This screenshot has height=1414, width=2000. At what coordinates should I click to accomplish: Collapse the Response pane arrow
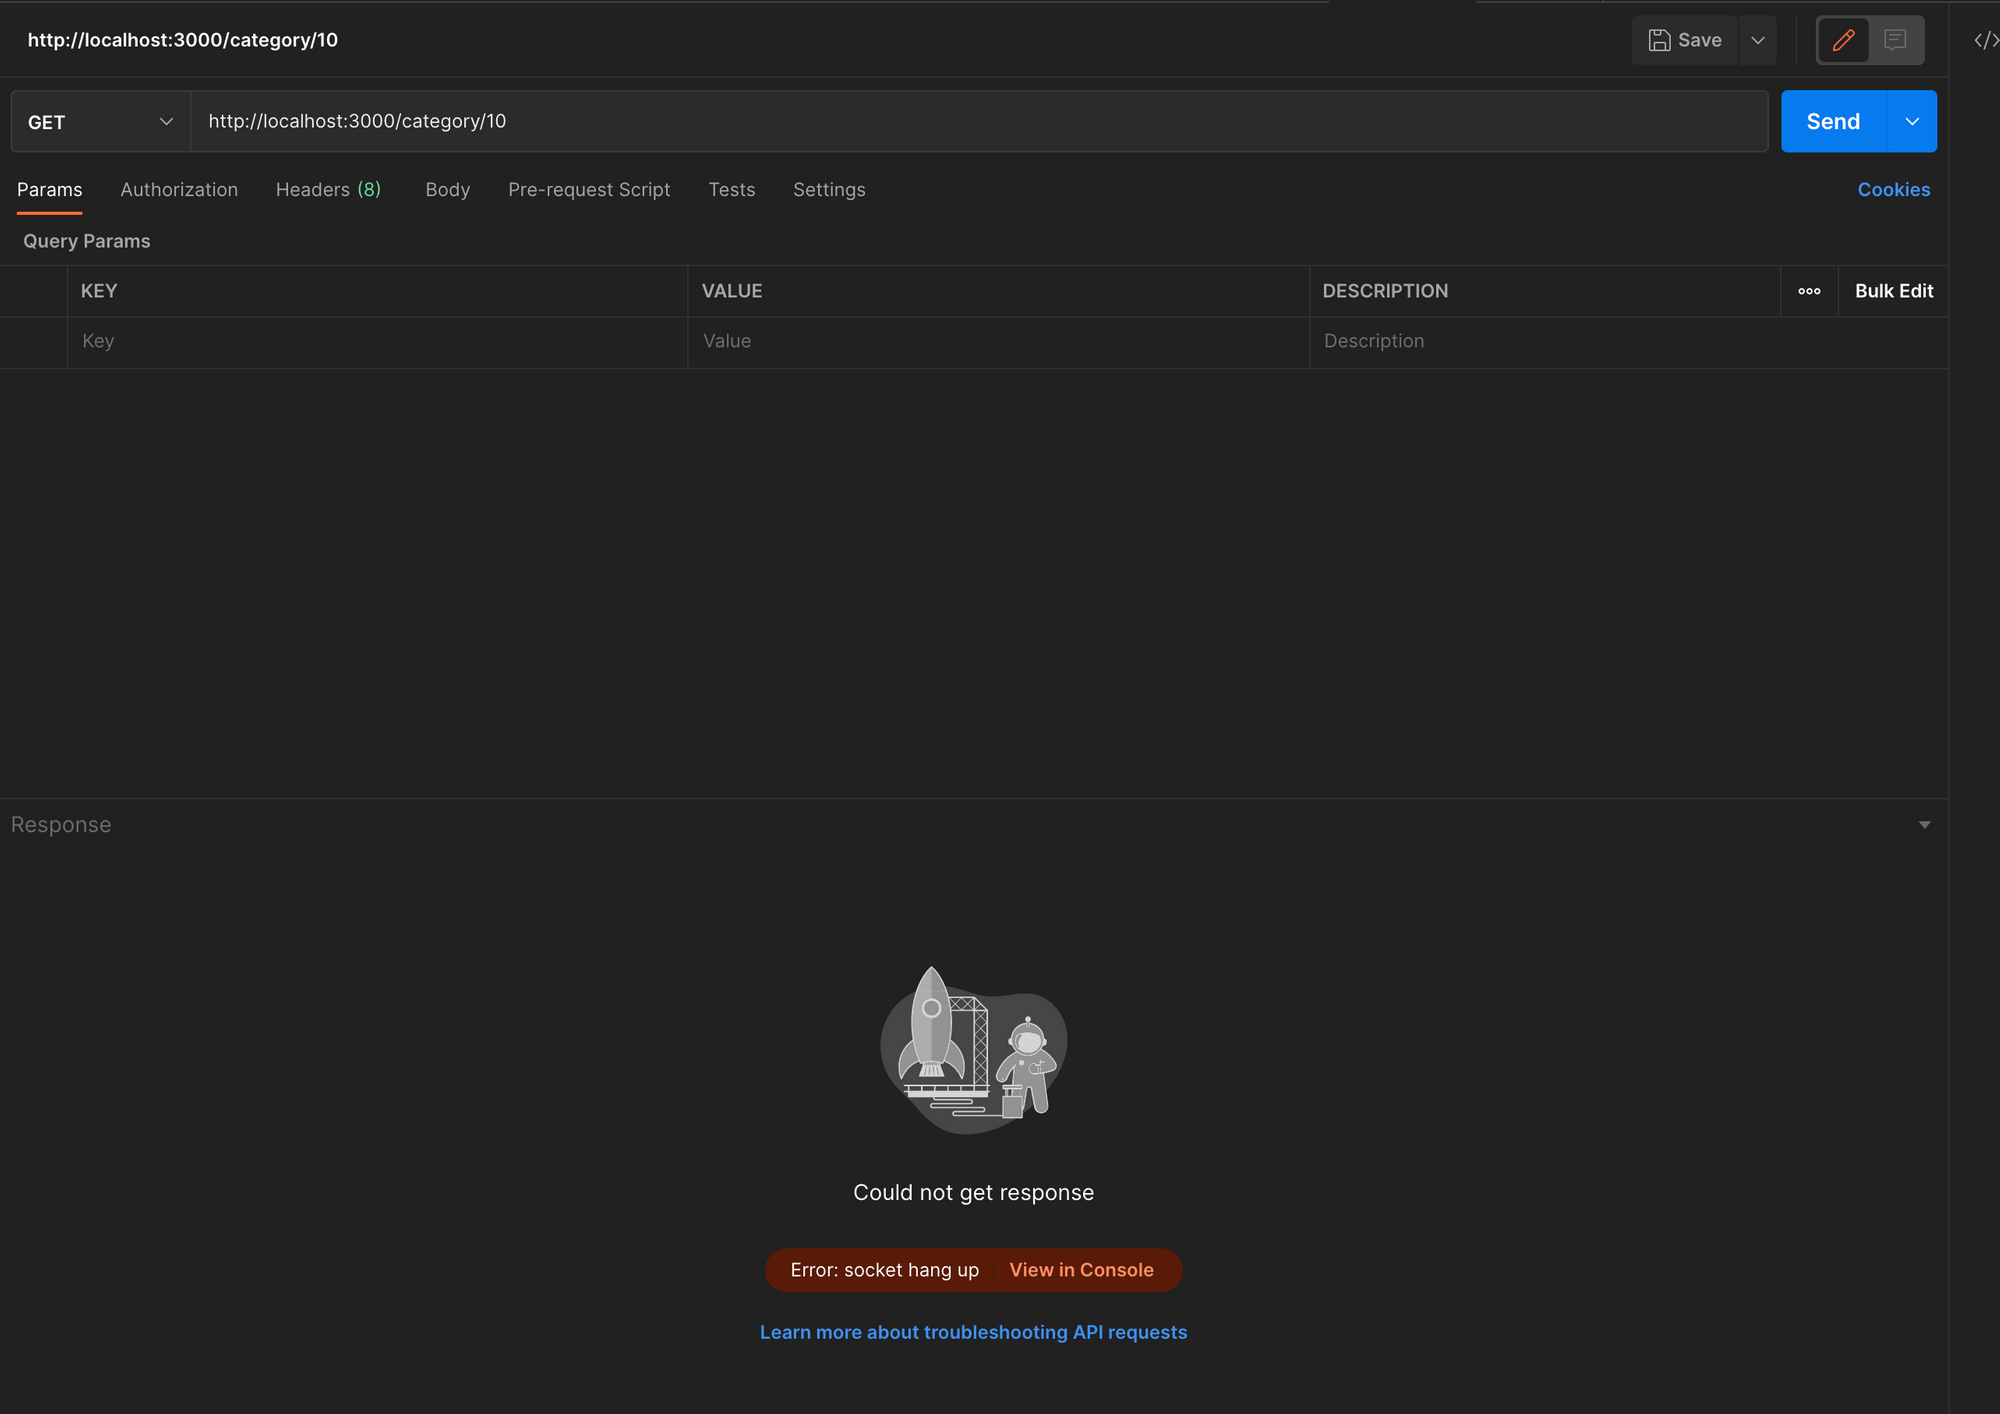click(1924, 825)
